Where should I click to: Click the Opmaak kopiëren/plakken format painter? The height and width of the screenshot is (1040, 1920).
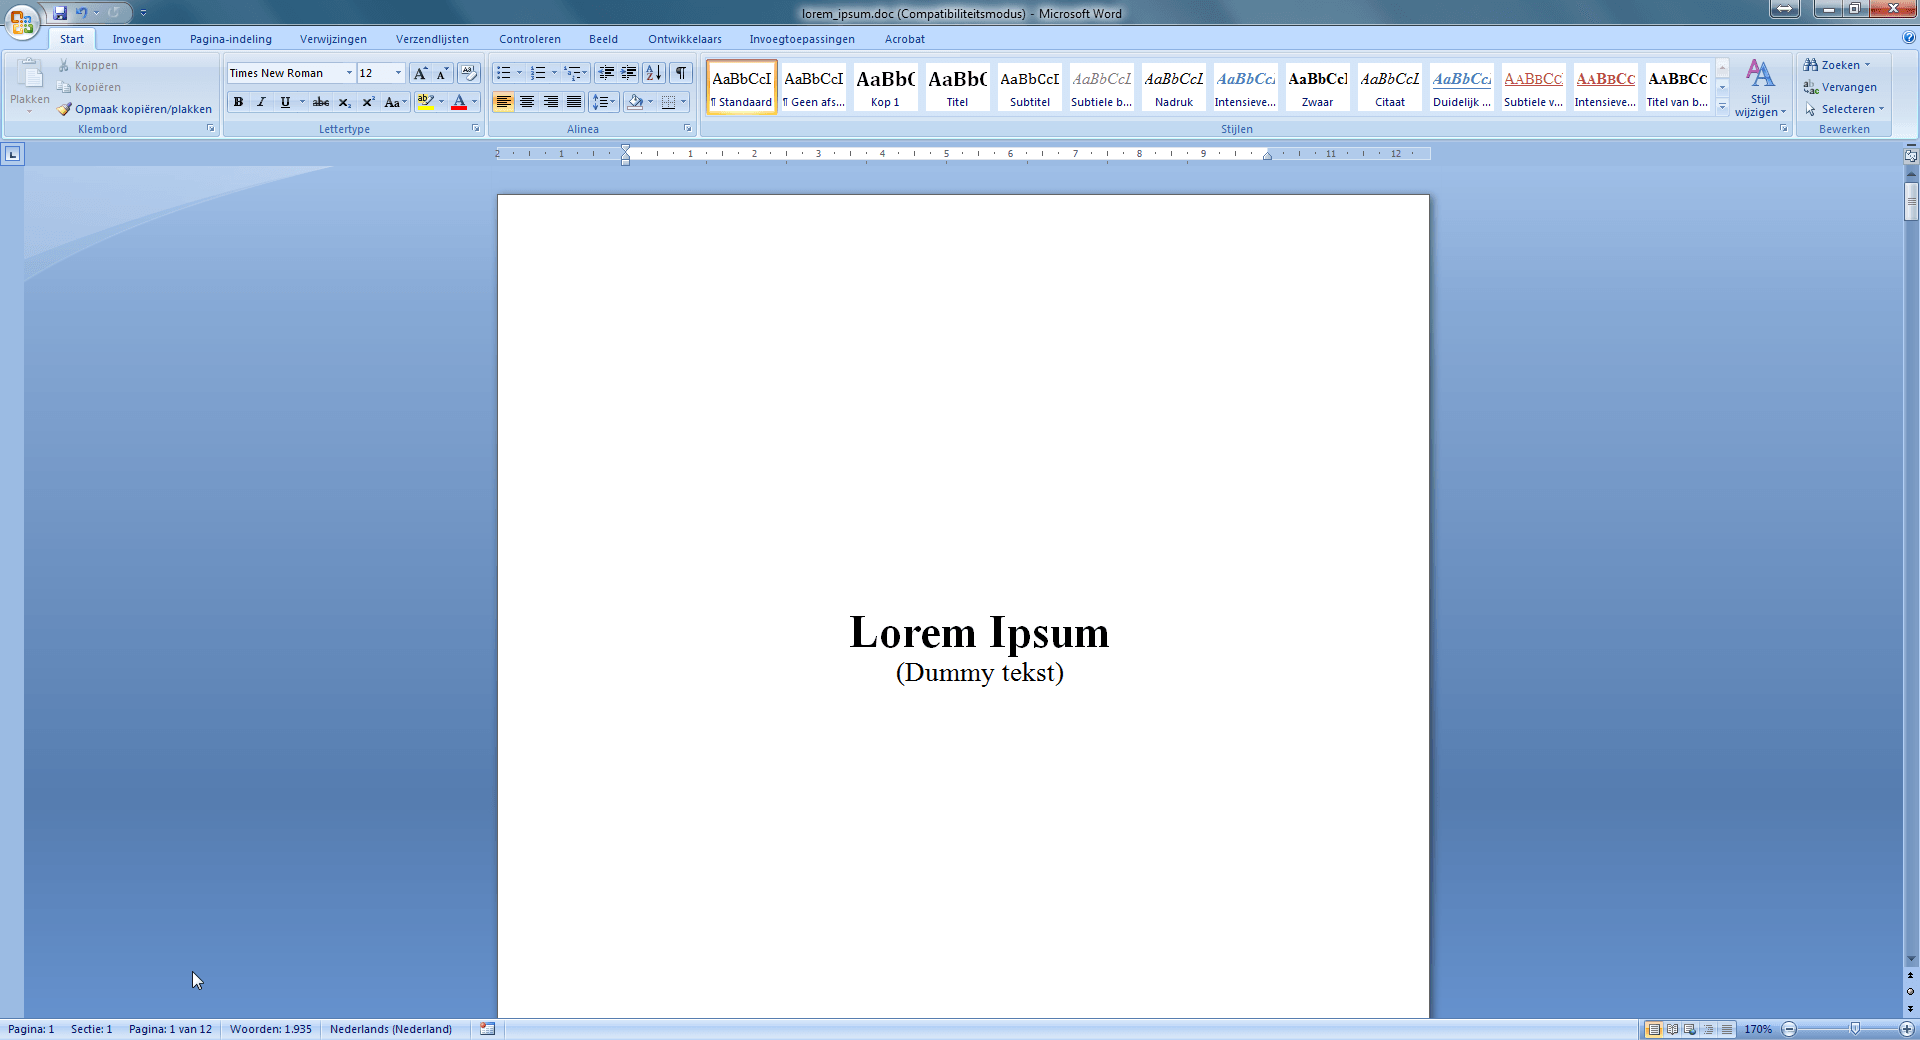tap(135, 109)
